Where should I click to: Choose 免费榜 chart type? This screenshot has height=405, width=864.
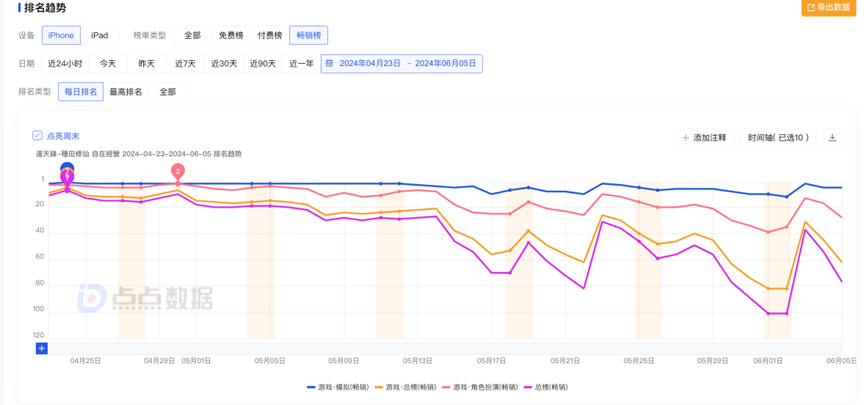coord(231,35)
